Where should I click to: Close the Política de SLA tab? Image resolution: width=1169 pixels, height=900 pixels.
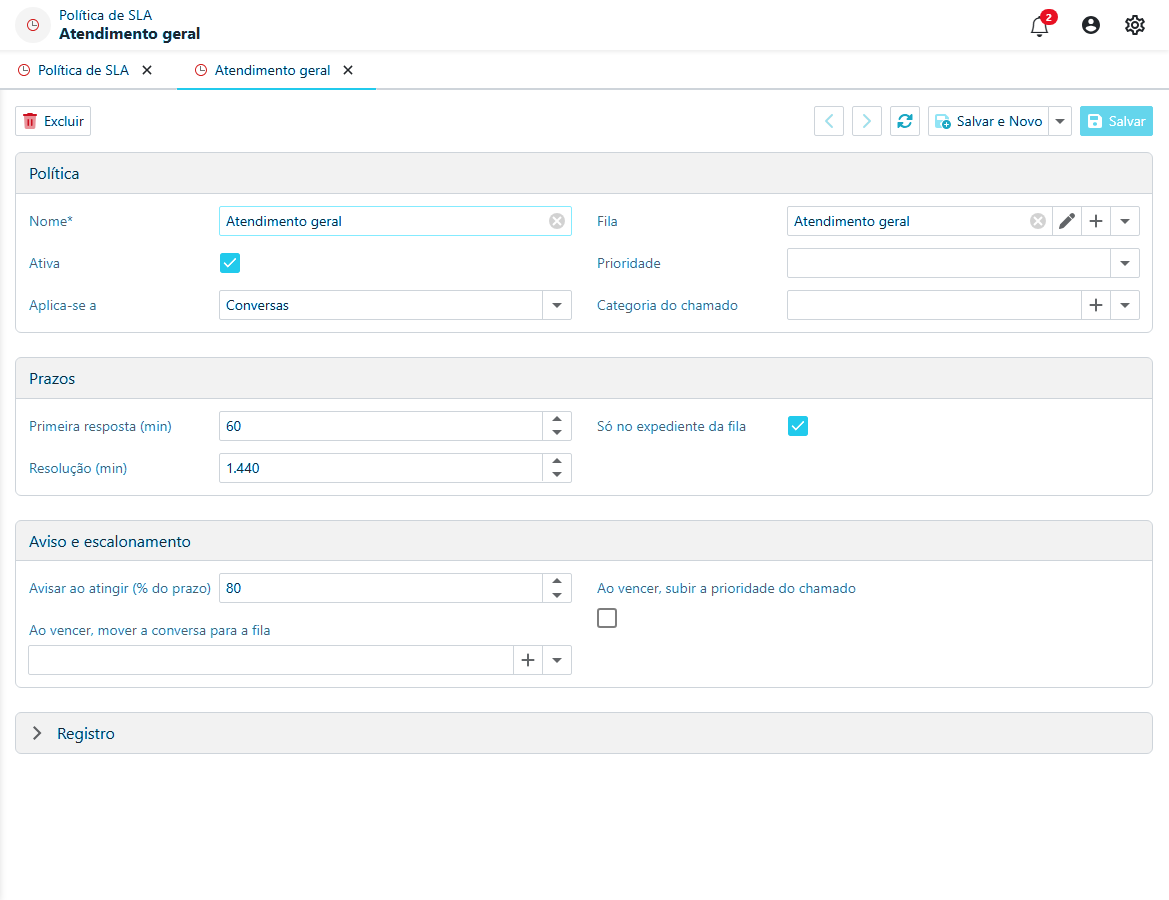click(x=147, y=70)
